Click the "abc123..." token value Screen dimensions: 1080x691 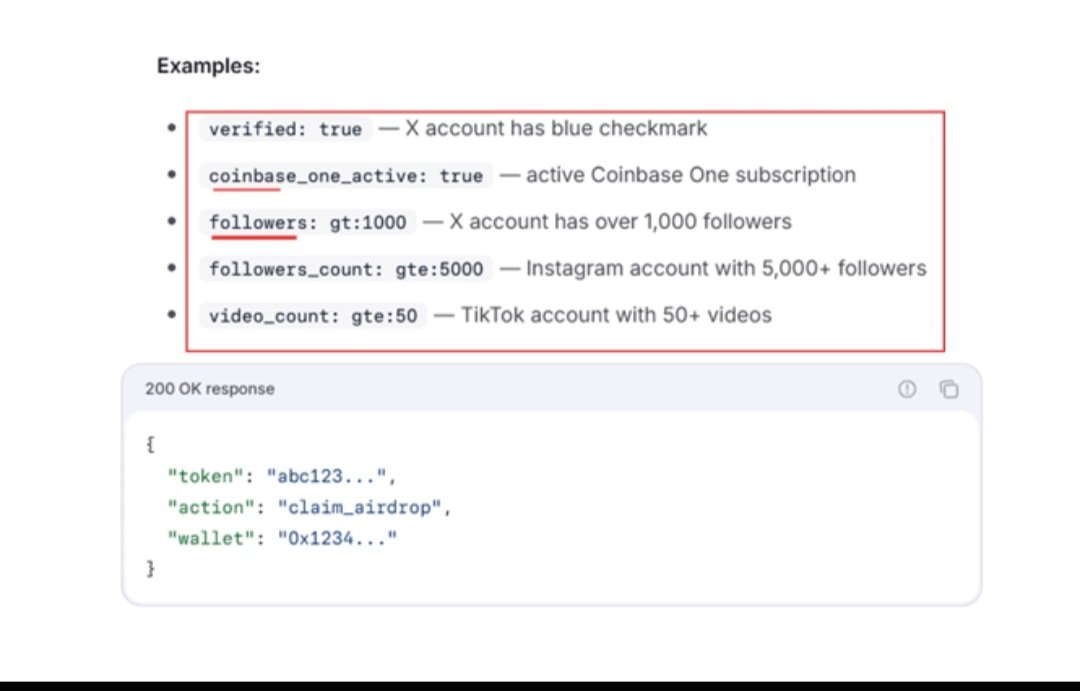(x=326, y=476)
